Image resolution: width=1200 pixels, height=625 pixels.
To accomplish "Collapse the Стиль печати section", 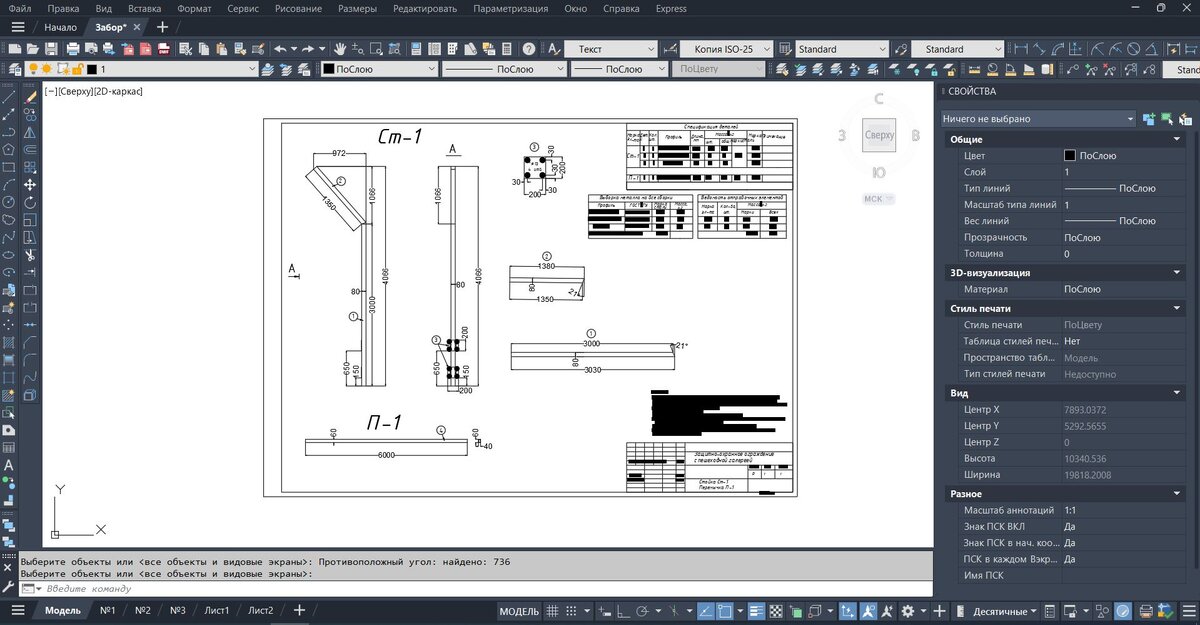I will click(1178, 308).
